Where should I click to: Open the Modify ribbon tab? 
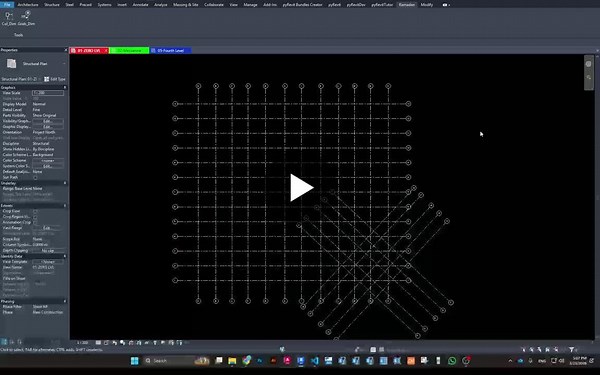427,5
